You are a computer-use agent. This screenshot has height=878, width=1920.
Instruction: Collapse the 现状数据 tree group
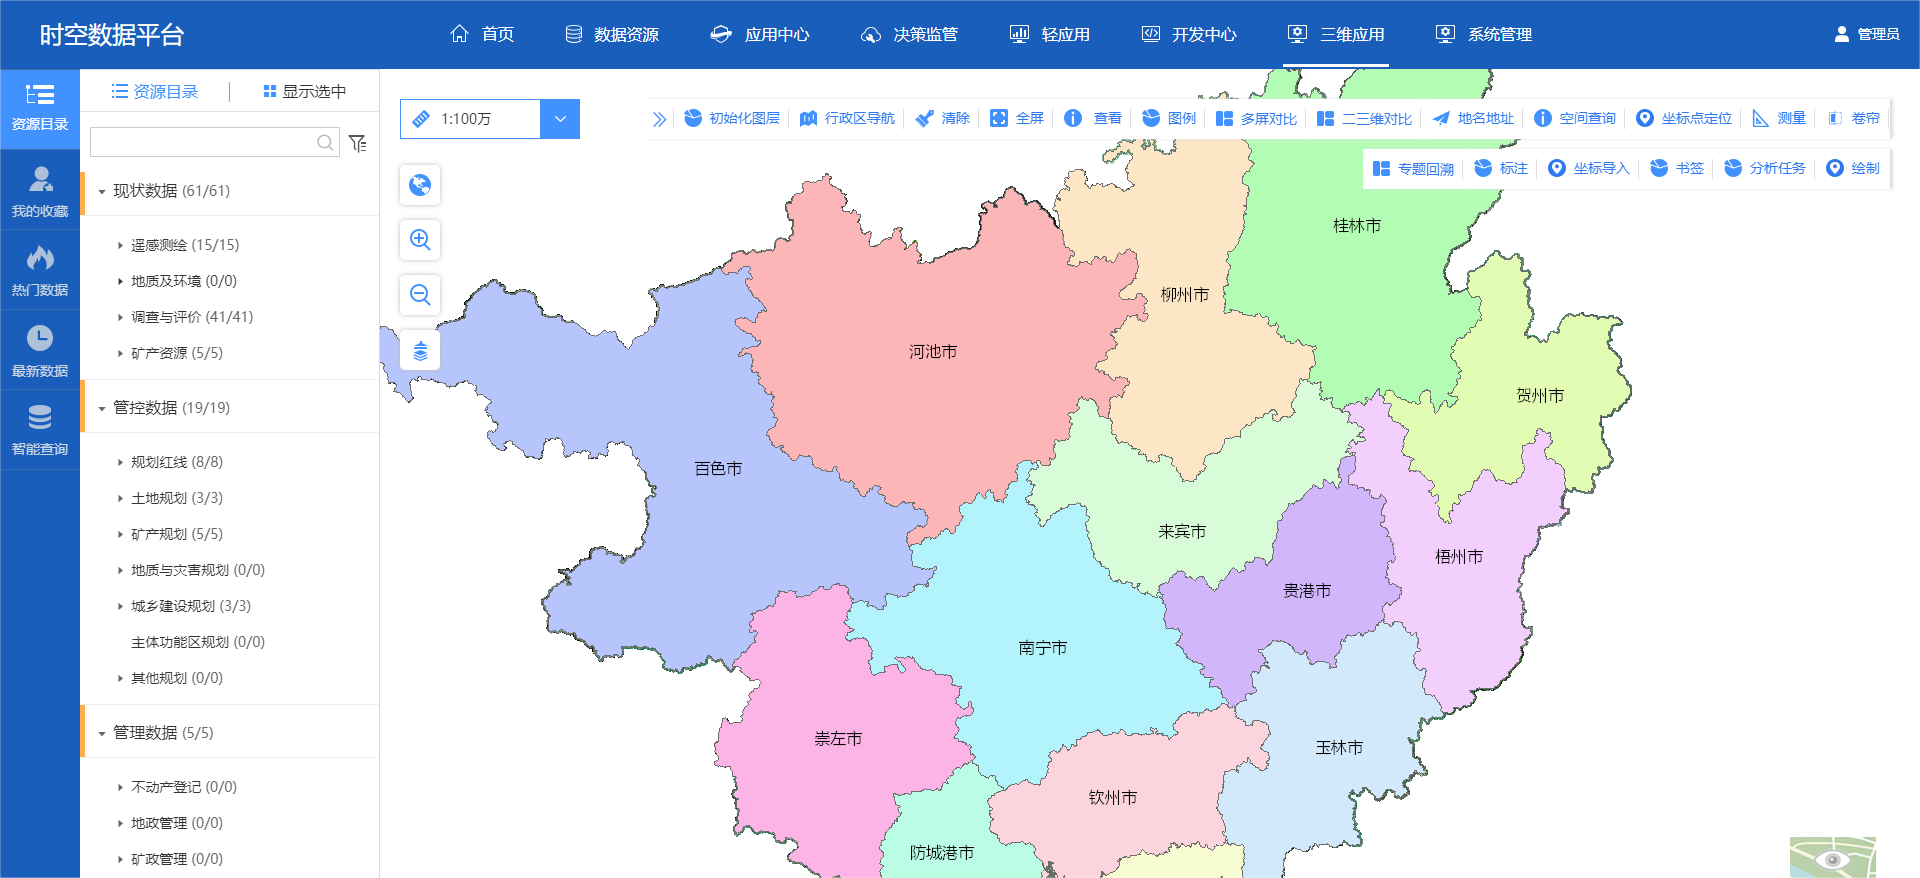102,191
